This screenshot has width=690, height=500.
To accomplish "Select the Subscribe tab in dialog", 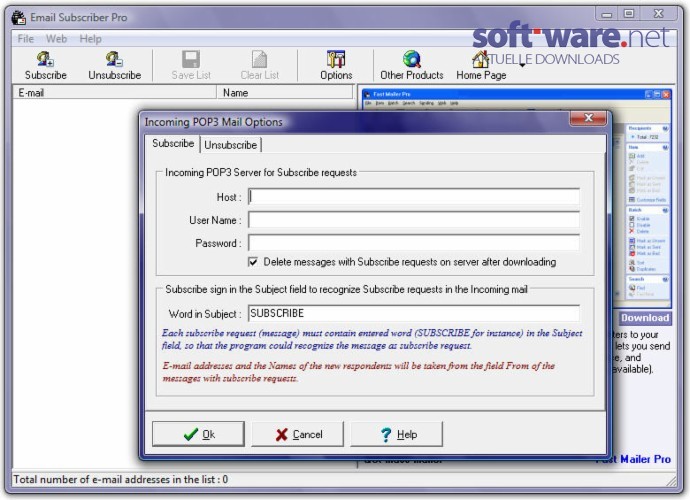I will pos(173,143).
